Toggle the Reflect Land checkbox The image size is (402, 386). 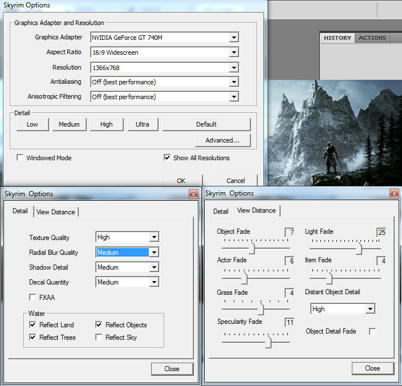point(33,324)
